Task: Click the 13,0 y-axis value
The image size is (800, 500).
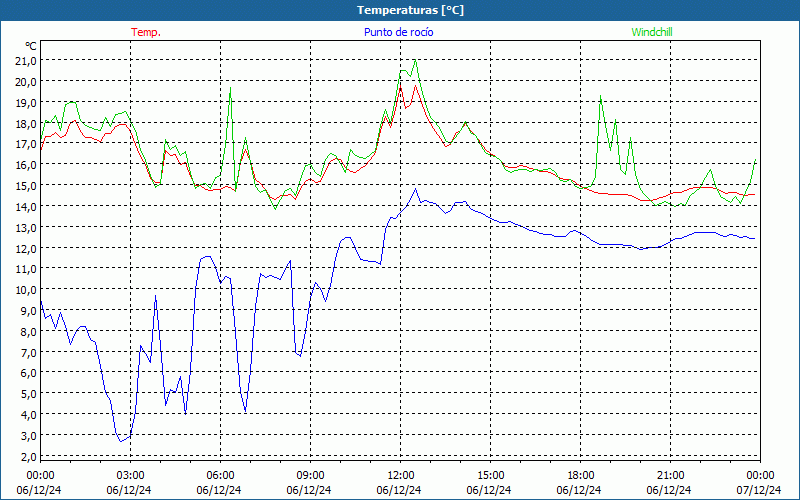Action: 28,228
